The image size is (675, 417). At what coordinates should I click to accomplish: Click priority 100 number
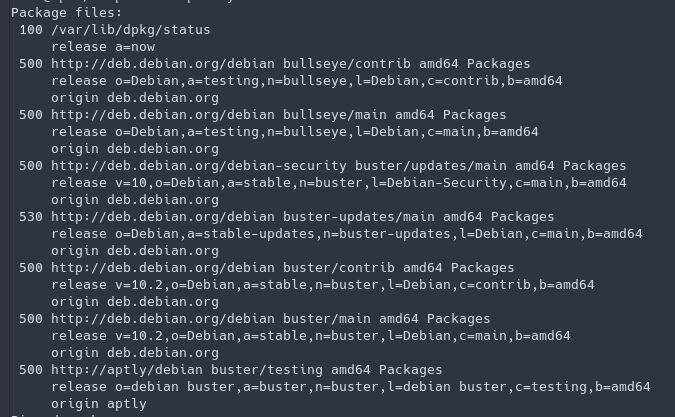click(x=31, y=30)
